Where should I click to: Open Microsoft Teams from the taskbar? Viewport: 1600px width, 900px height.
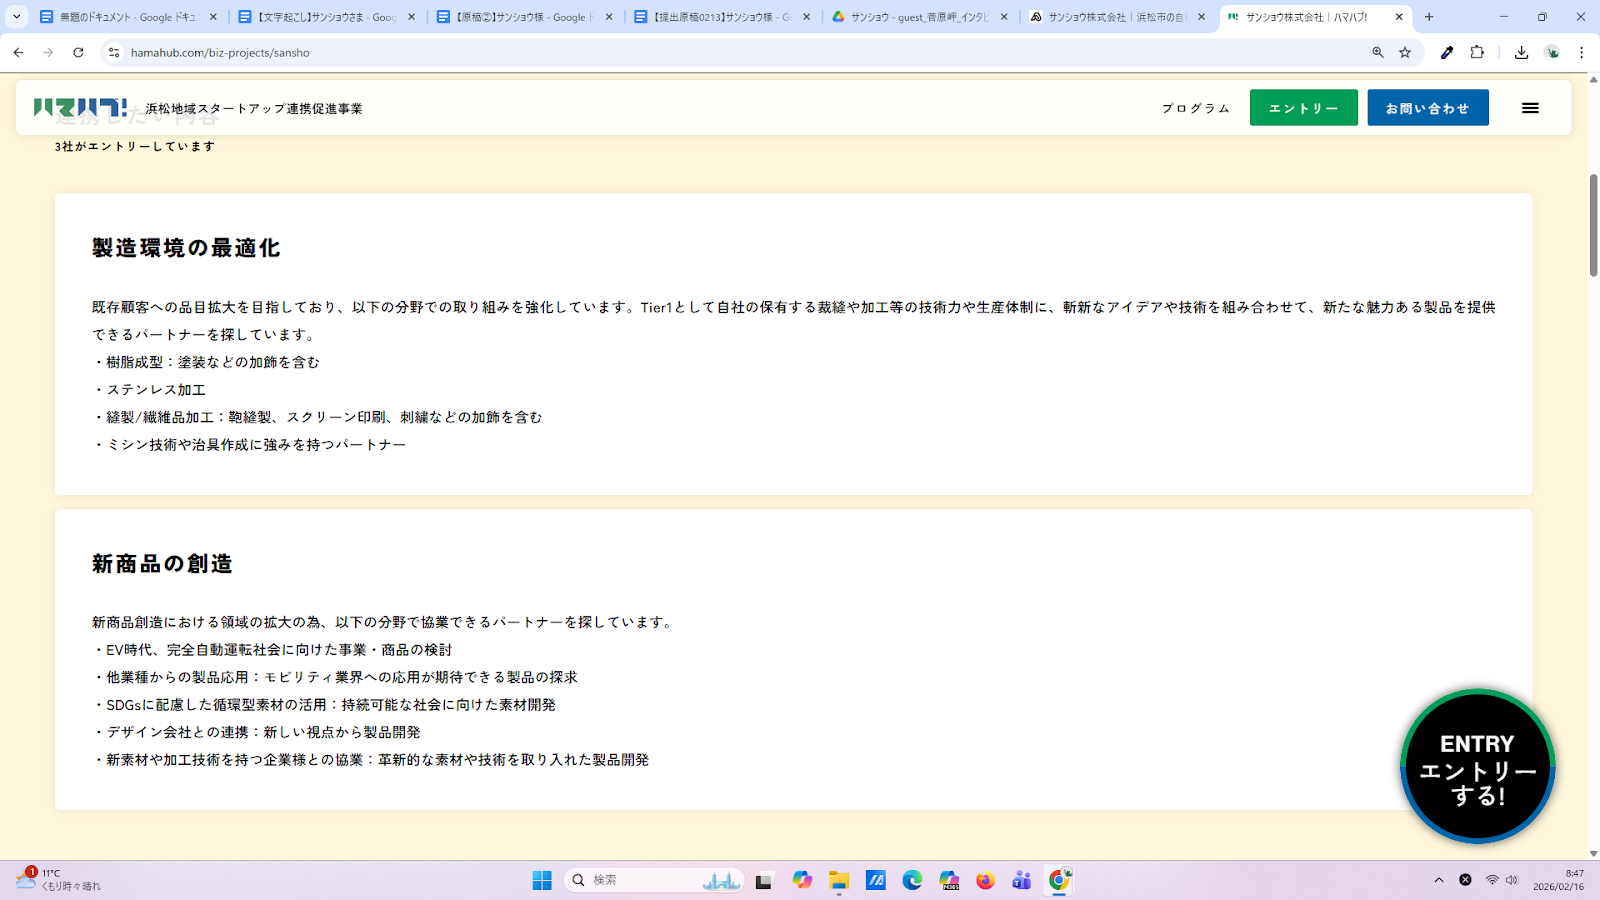pos(1022,880)
